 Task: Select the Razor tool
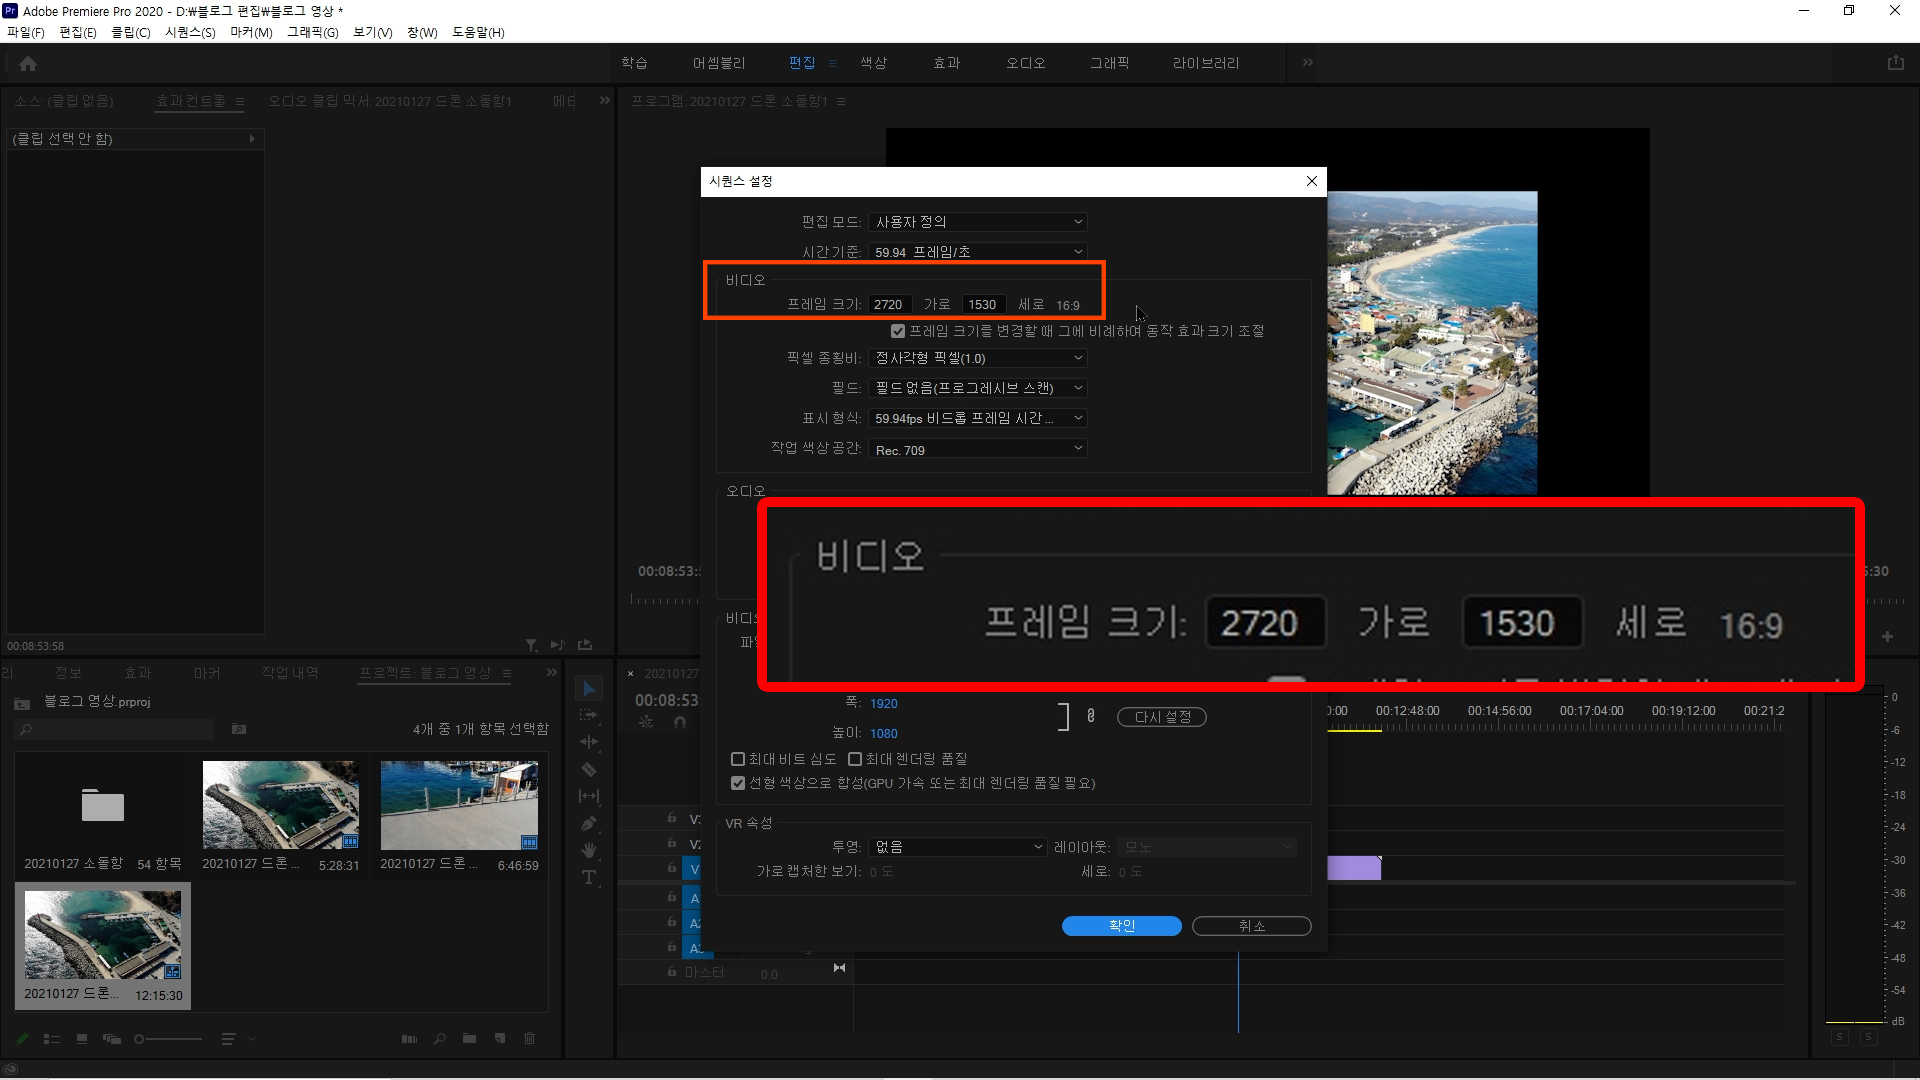point(589,770)
